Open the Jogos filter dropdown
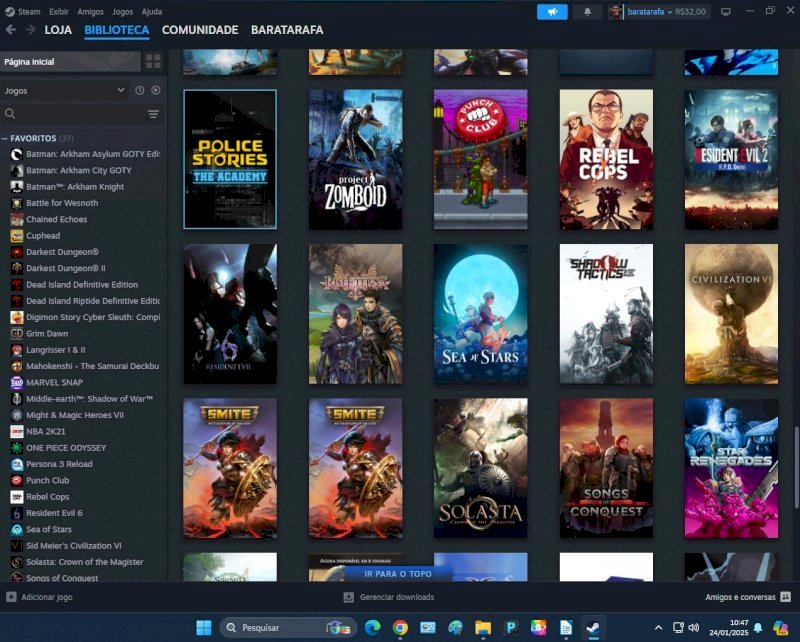 coord(64,90)
